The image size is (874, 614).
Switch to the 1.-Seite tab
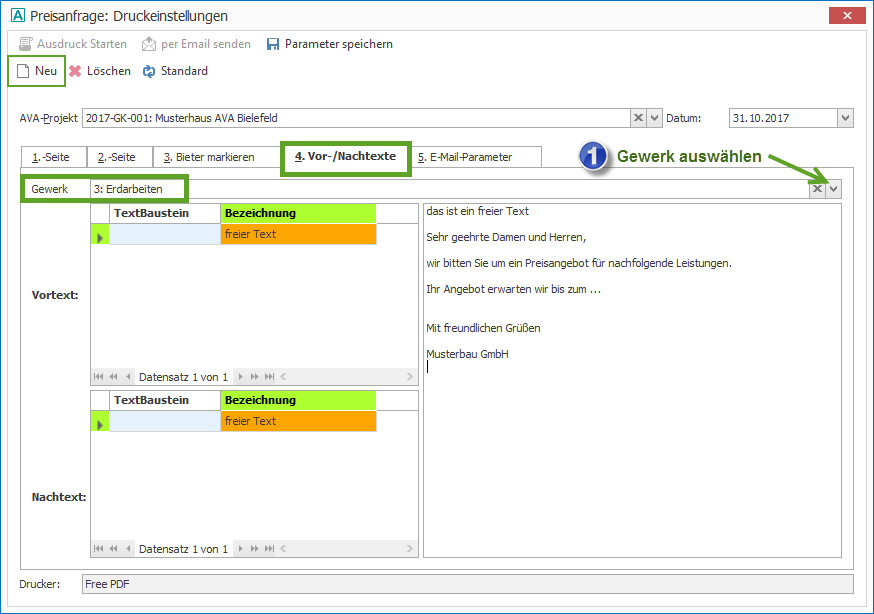(52, 157)
